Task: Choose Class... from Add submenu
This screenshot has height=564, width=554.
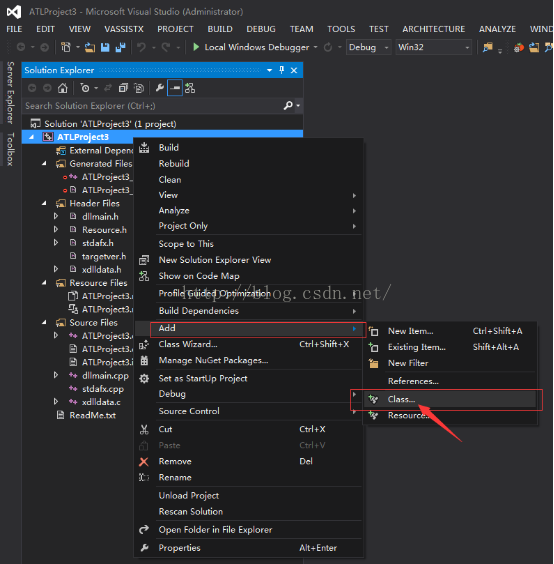Action: [x=450, y=399]
